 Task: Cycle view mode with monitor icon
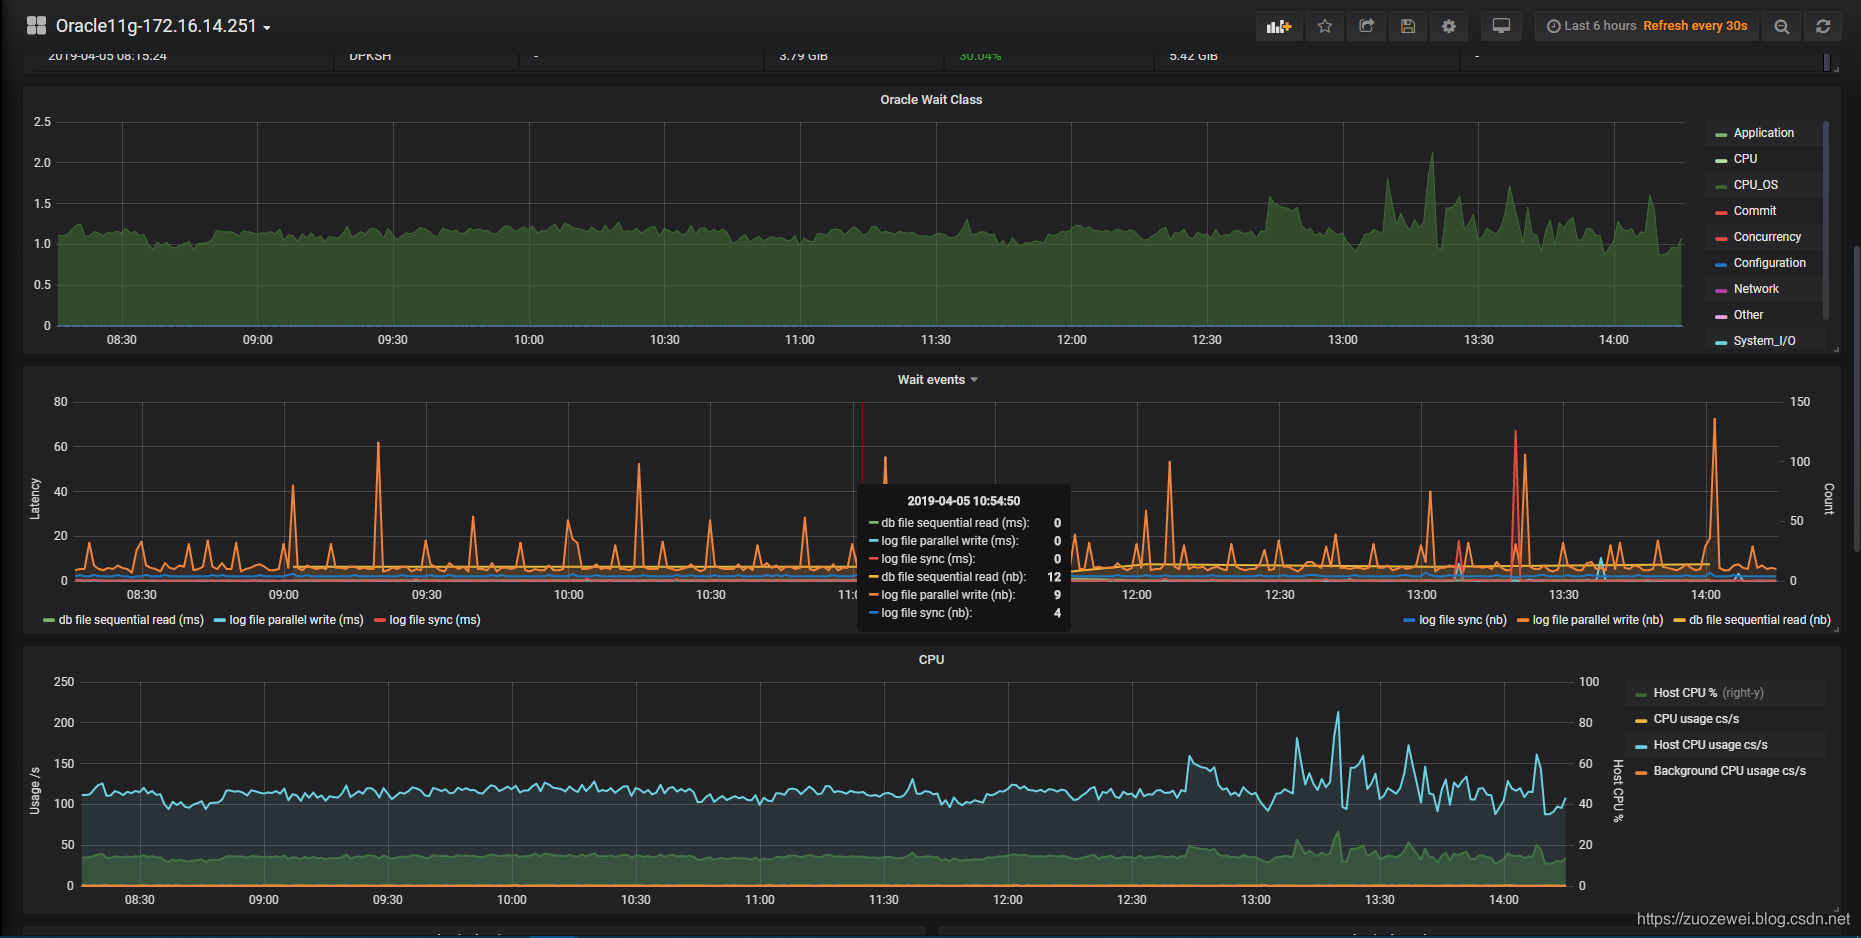tap(1501, 26)
